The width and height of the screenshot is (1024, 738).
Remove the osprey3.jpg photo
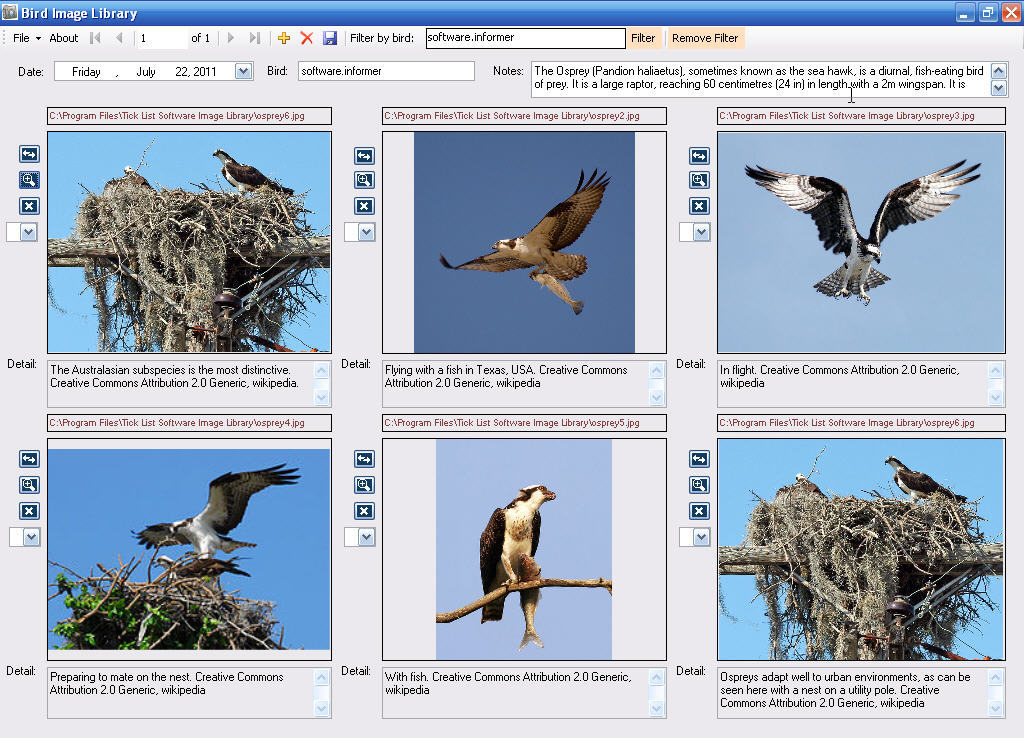pyautogui.click(x=699, y=206)
